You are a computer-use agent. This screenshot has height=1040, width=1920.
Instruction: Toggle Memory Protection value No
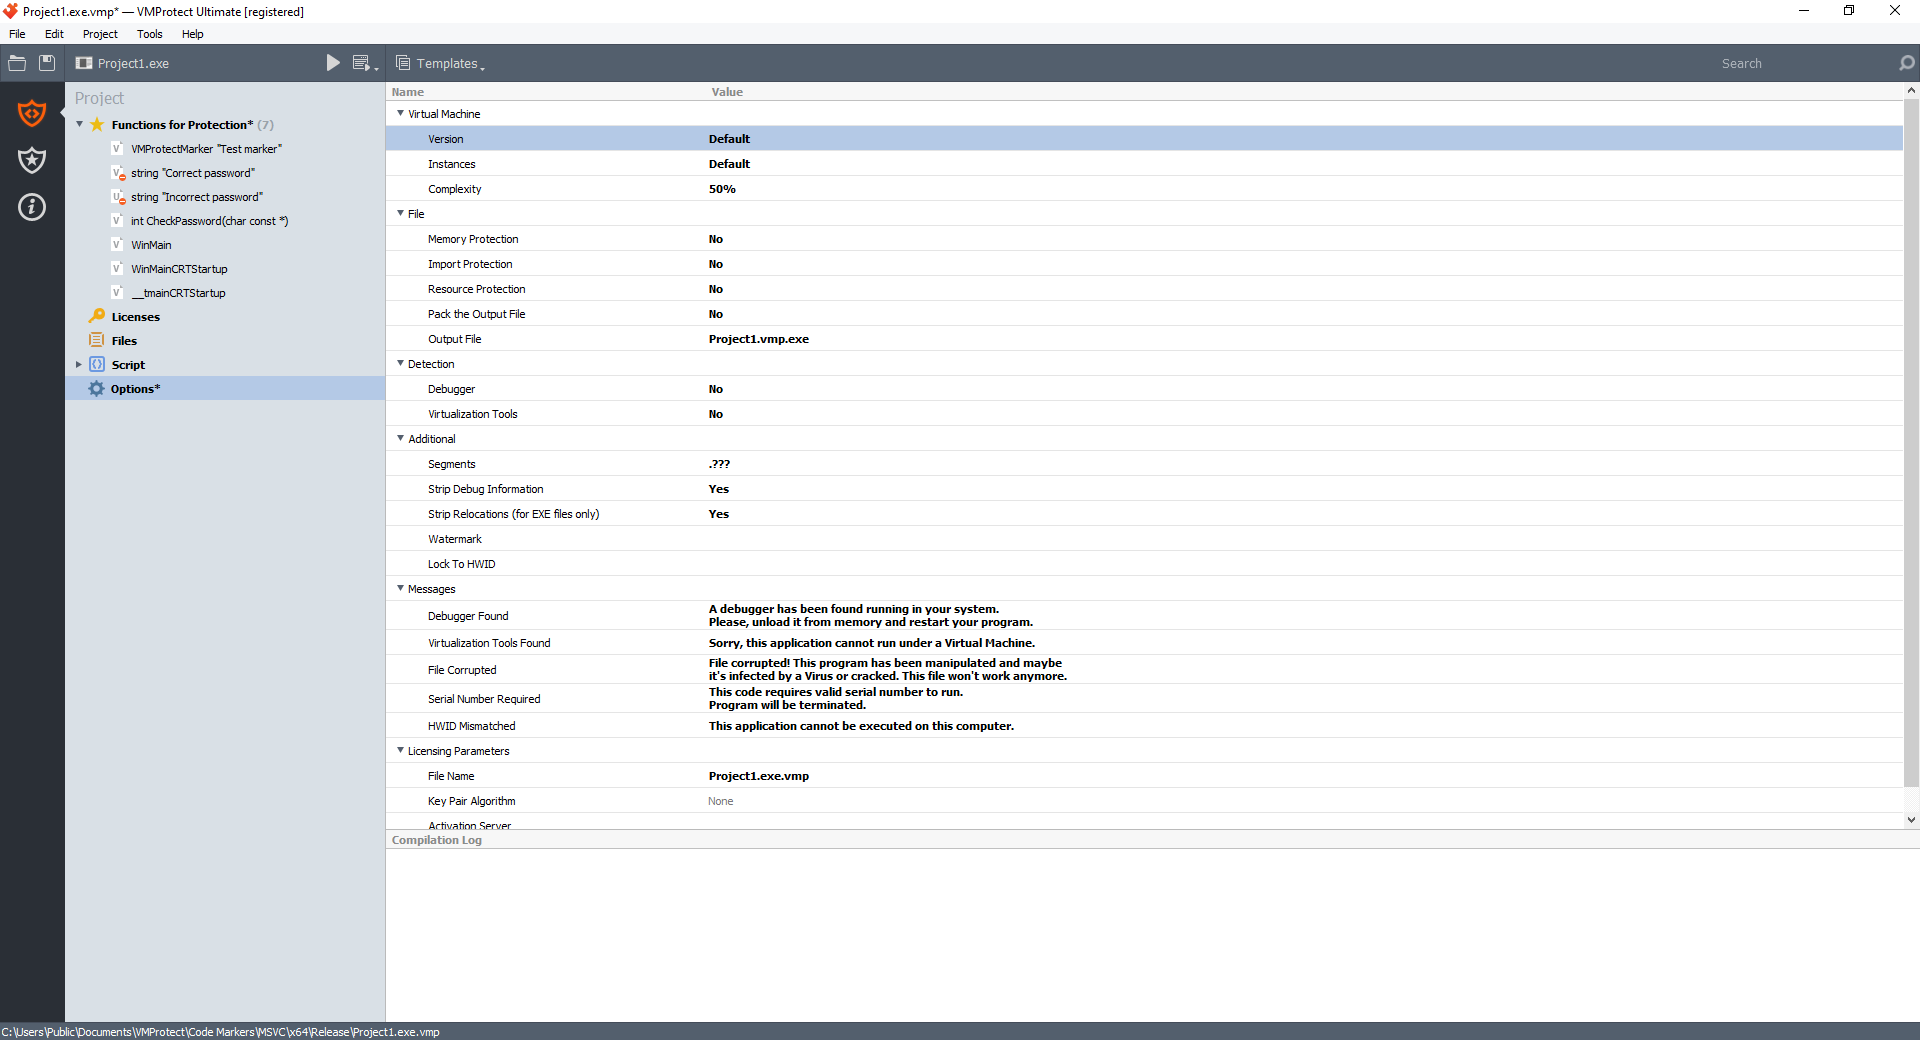(x=716, y=239)
